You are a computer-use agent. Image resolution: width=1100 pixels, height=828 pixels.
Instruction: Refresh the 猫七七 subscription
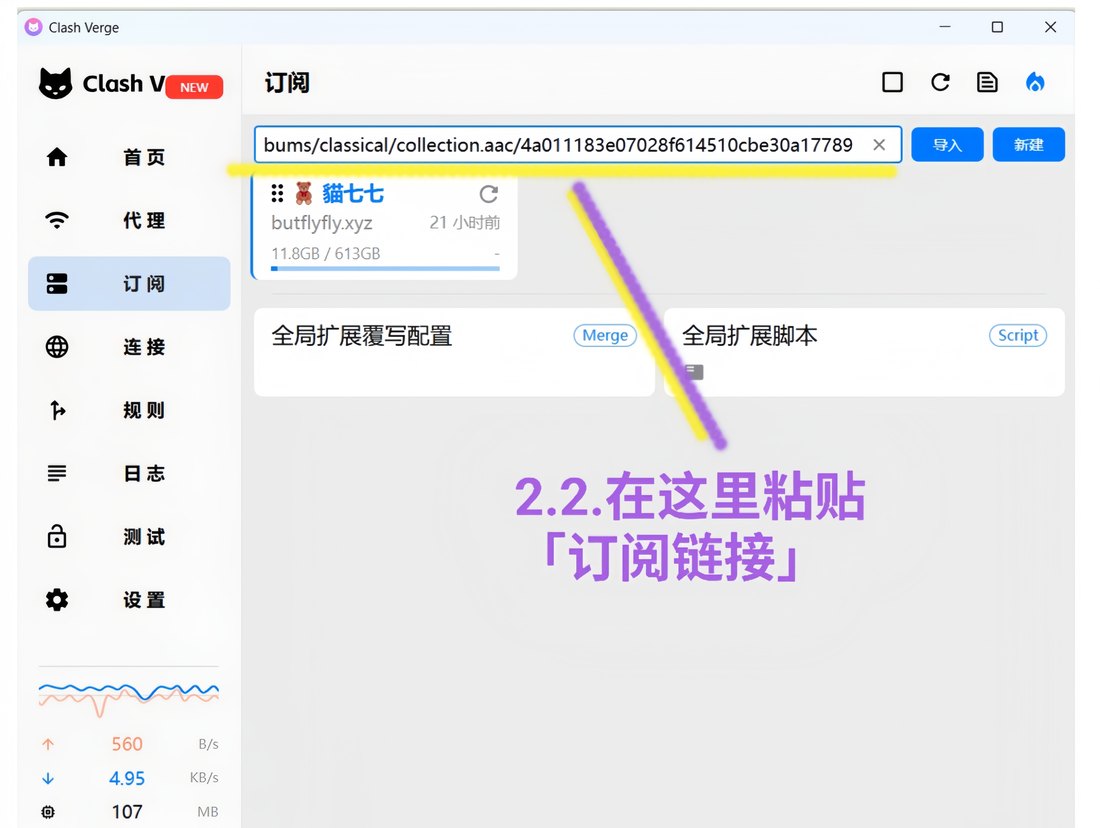489,194
